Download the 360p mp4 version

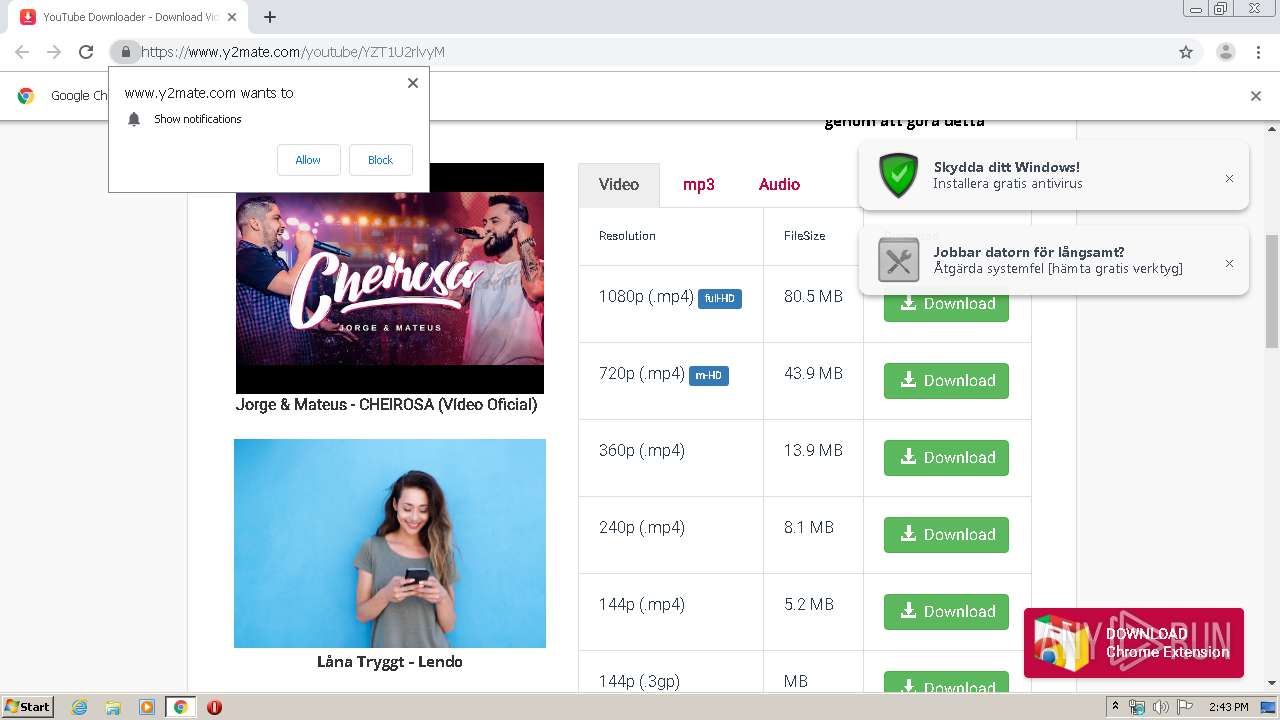tap(946, 458)
